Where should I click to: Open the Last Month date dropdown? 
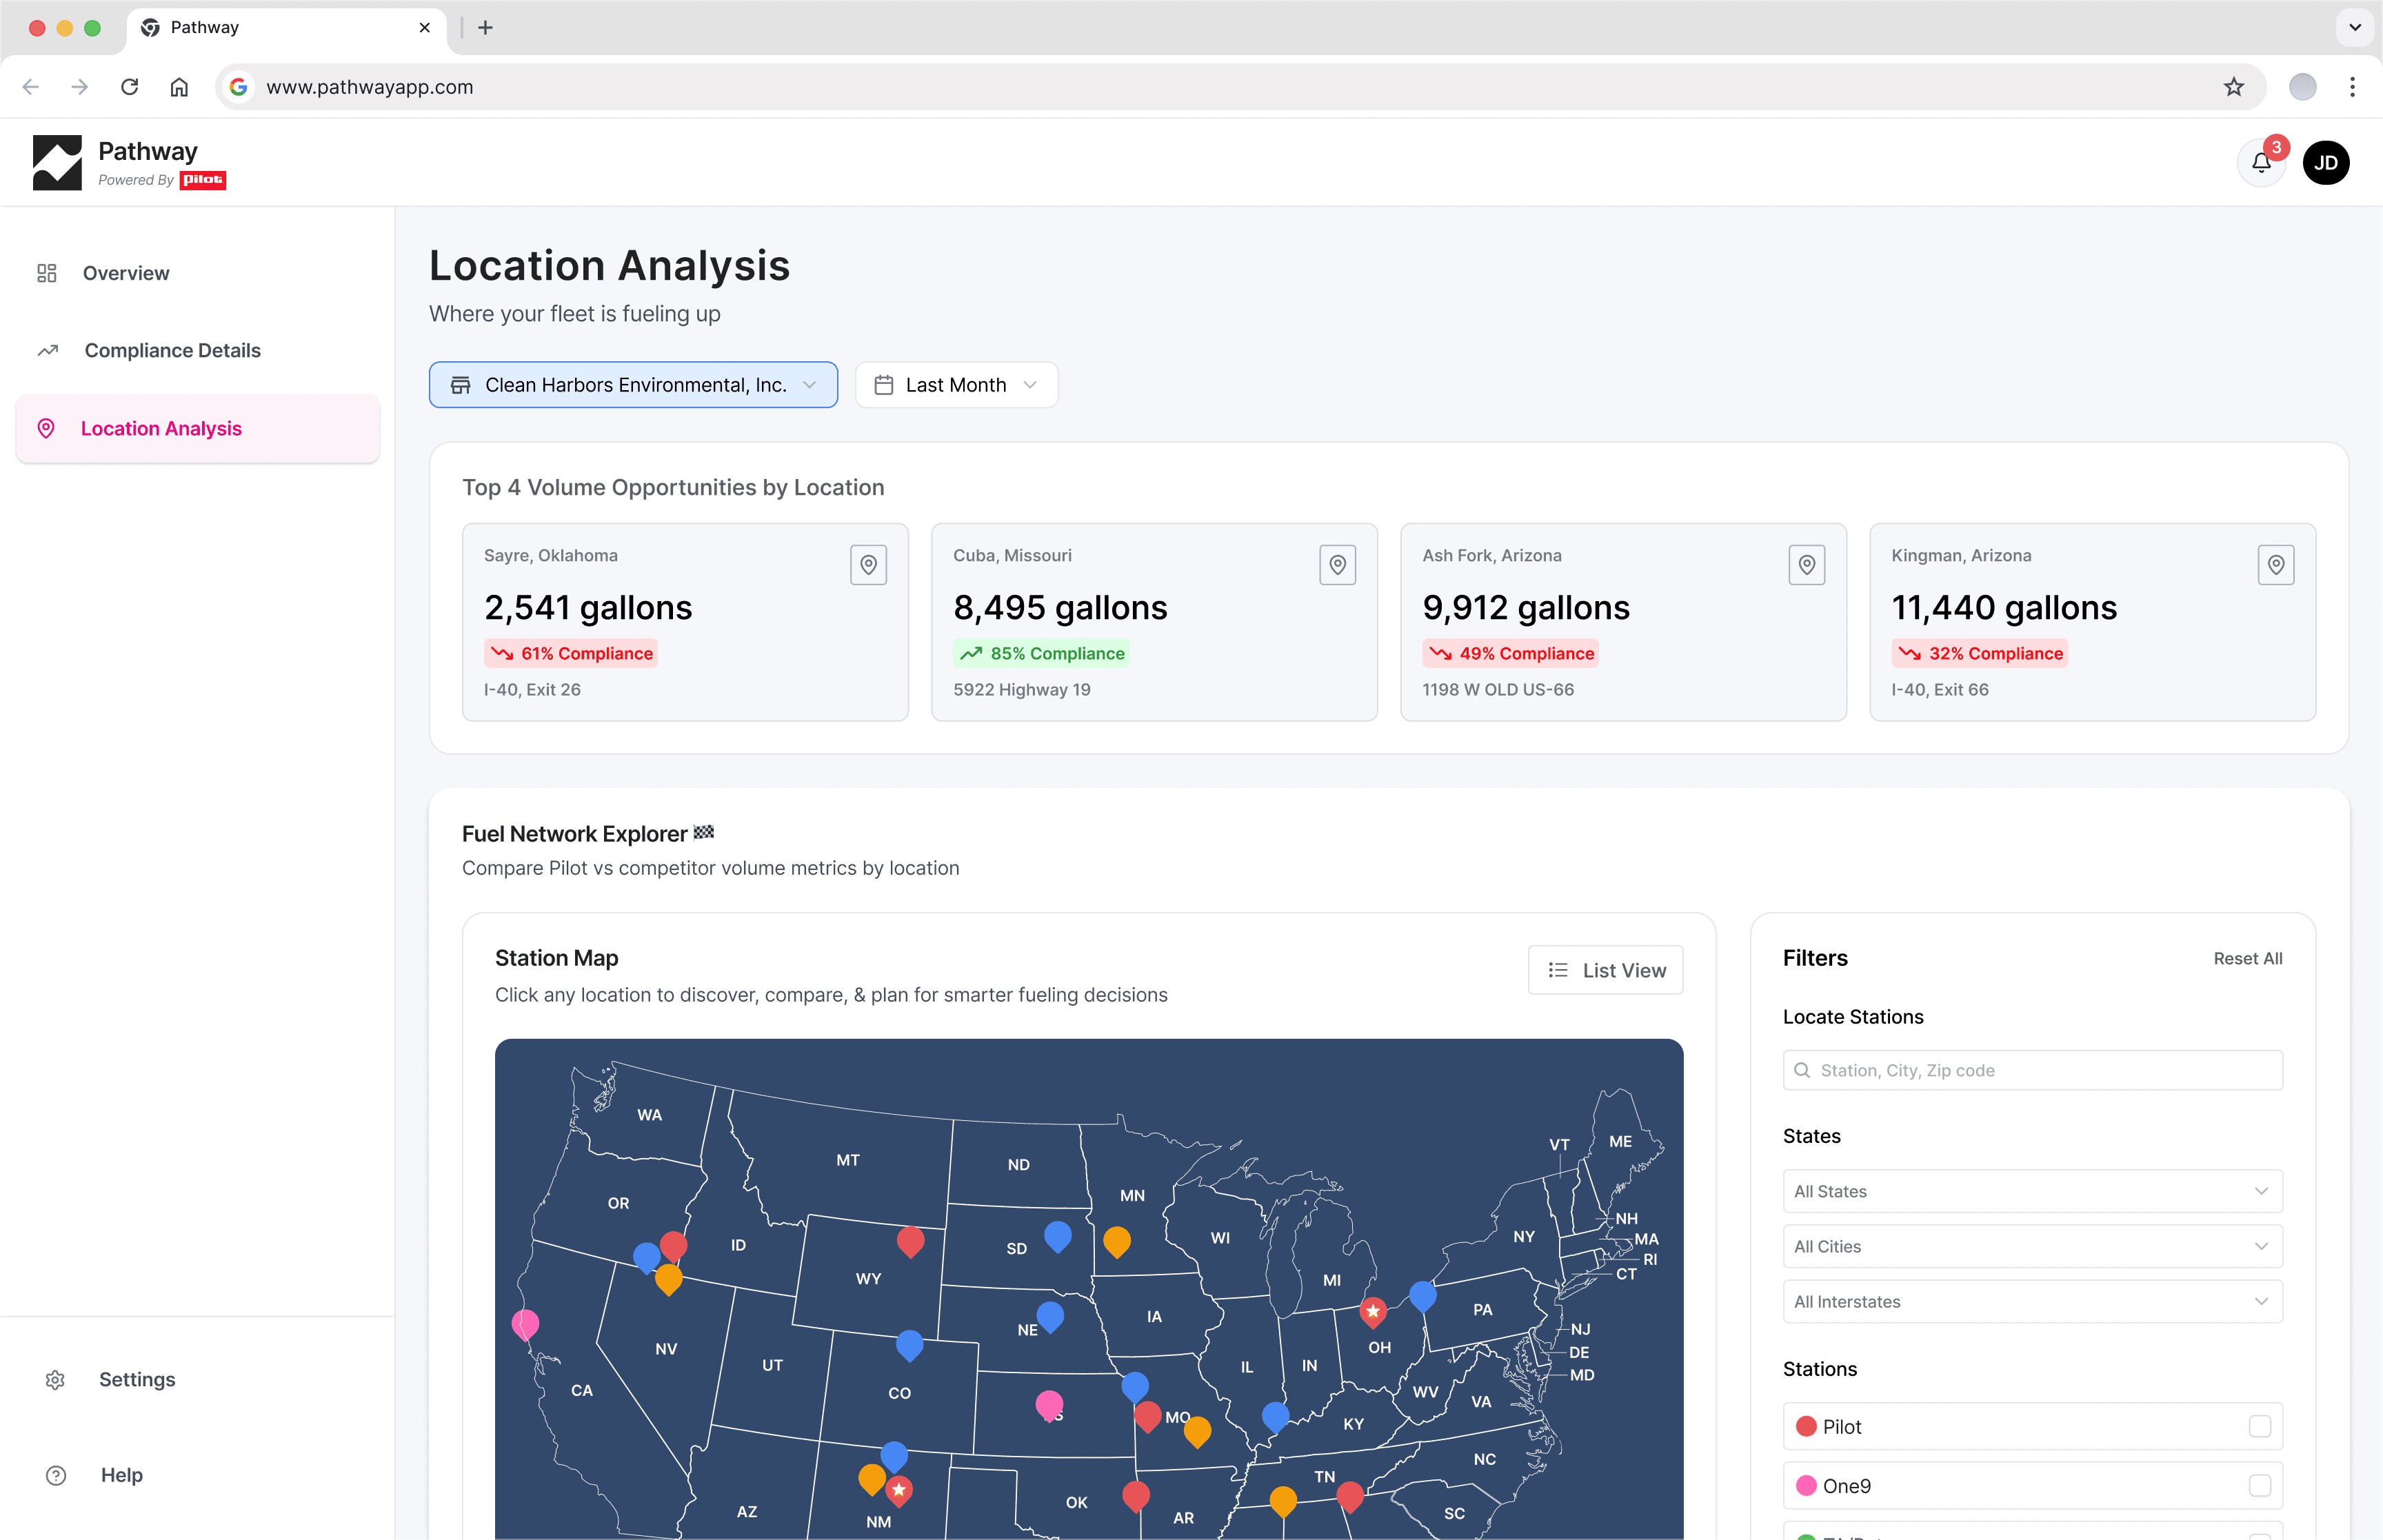click(956, 385)
